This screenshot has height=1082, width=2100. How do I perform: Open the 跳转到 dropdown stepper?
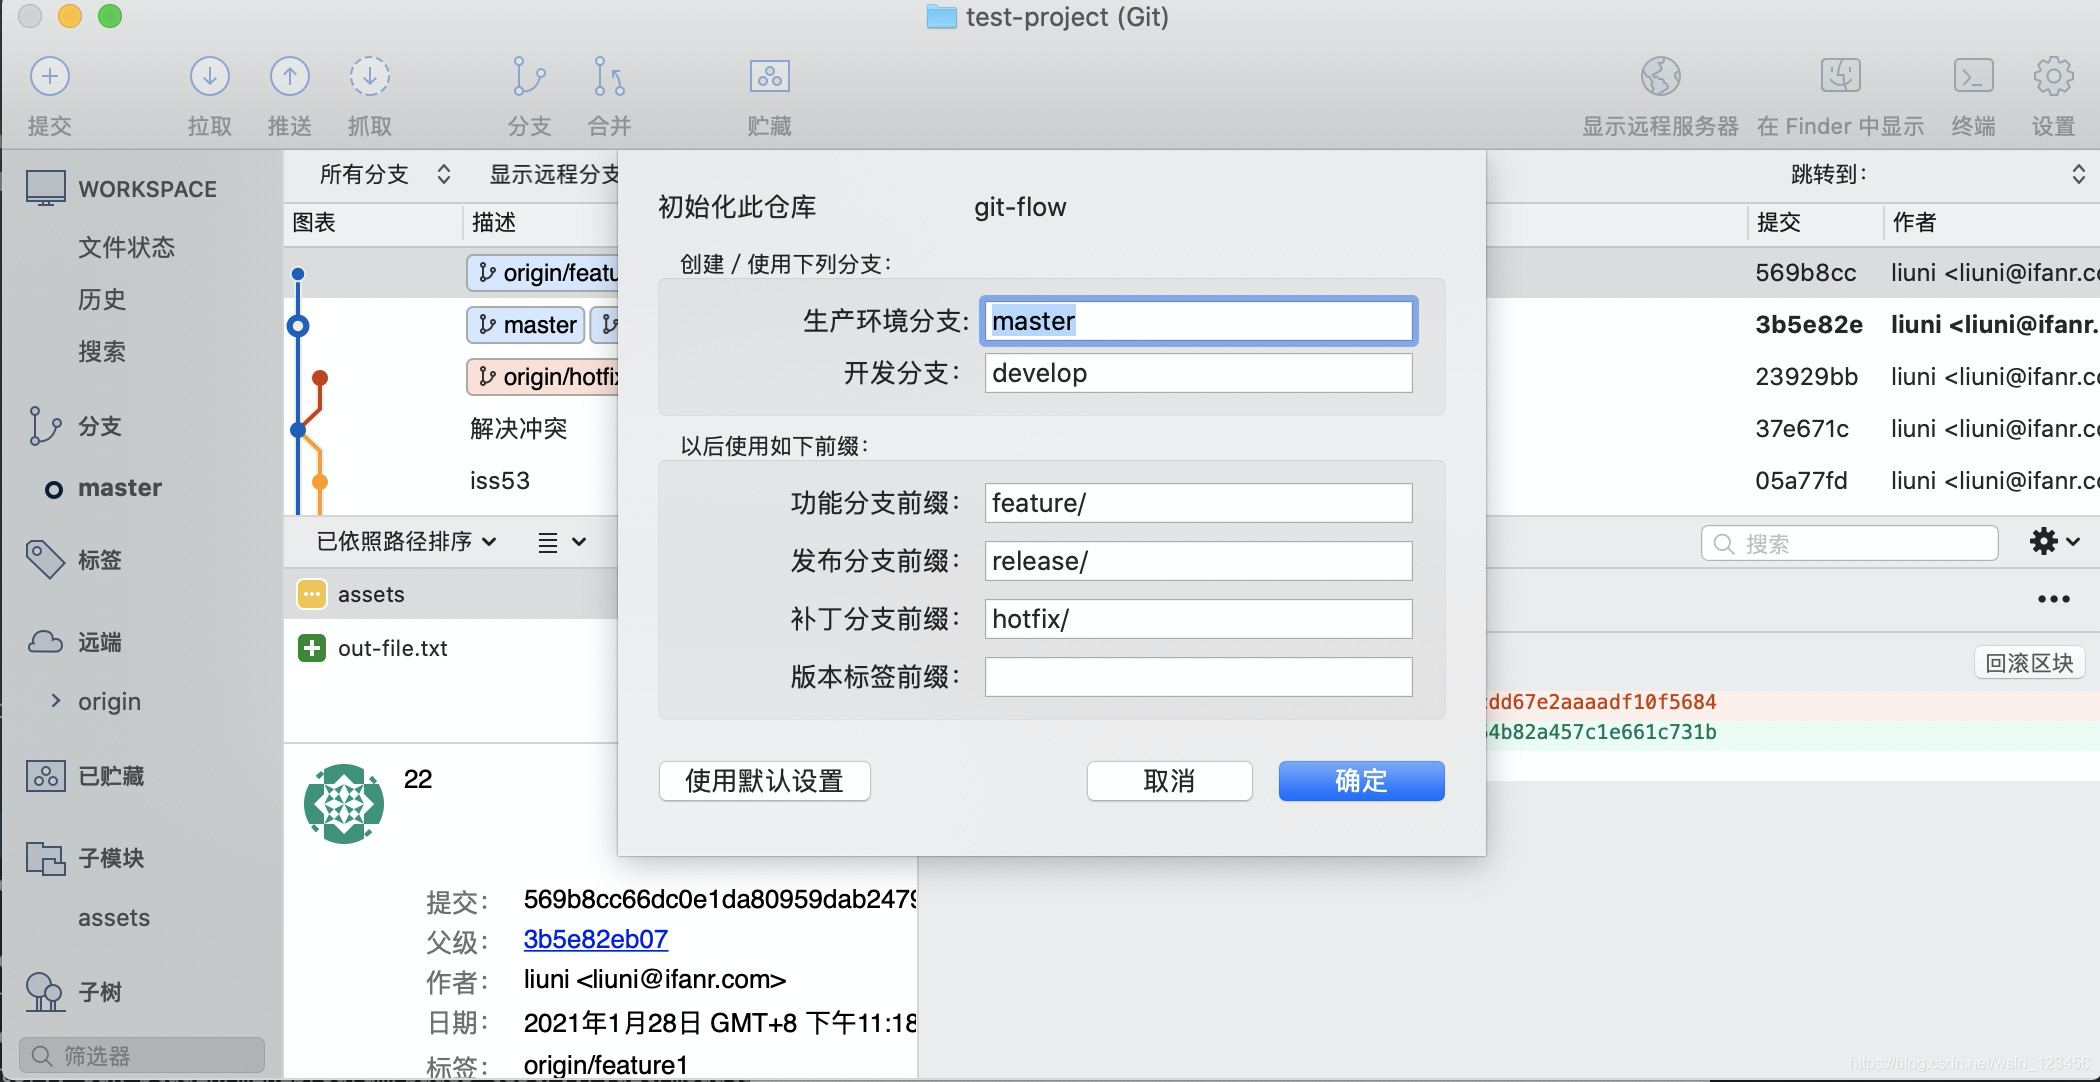pos(2078,175)
